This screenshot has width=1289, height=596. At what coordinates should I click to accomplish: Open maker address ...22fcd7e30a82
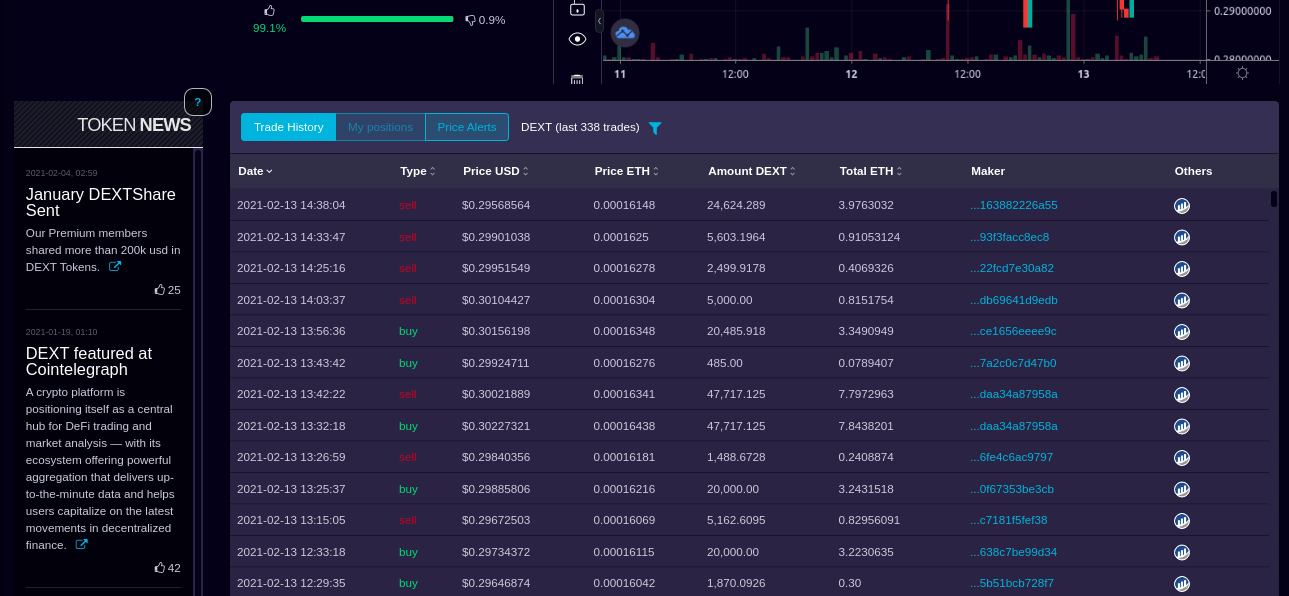point(1012,268)
